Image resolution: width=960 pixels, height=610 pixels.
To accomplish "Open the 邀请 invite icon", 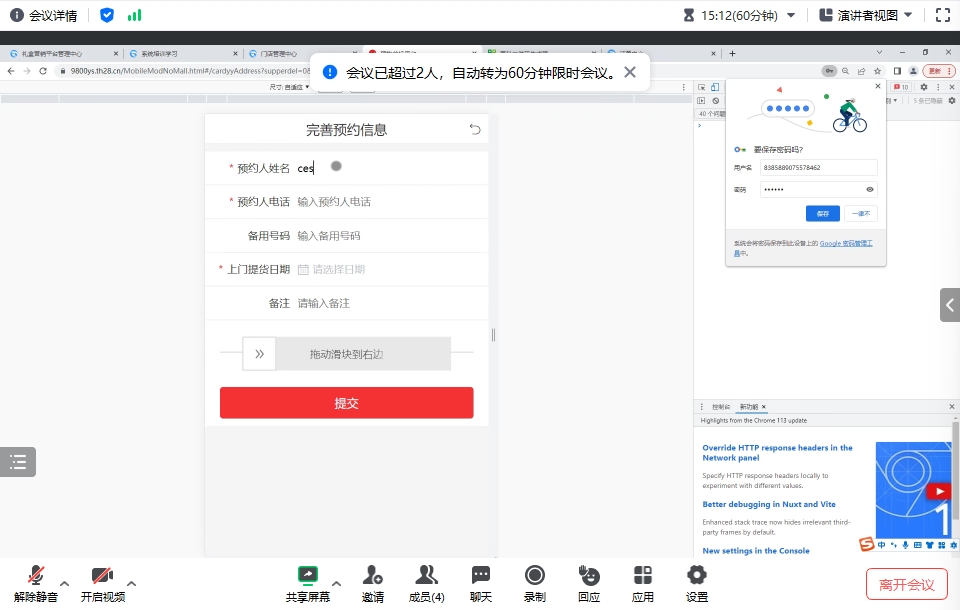I will click(372, 581).
